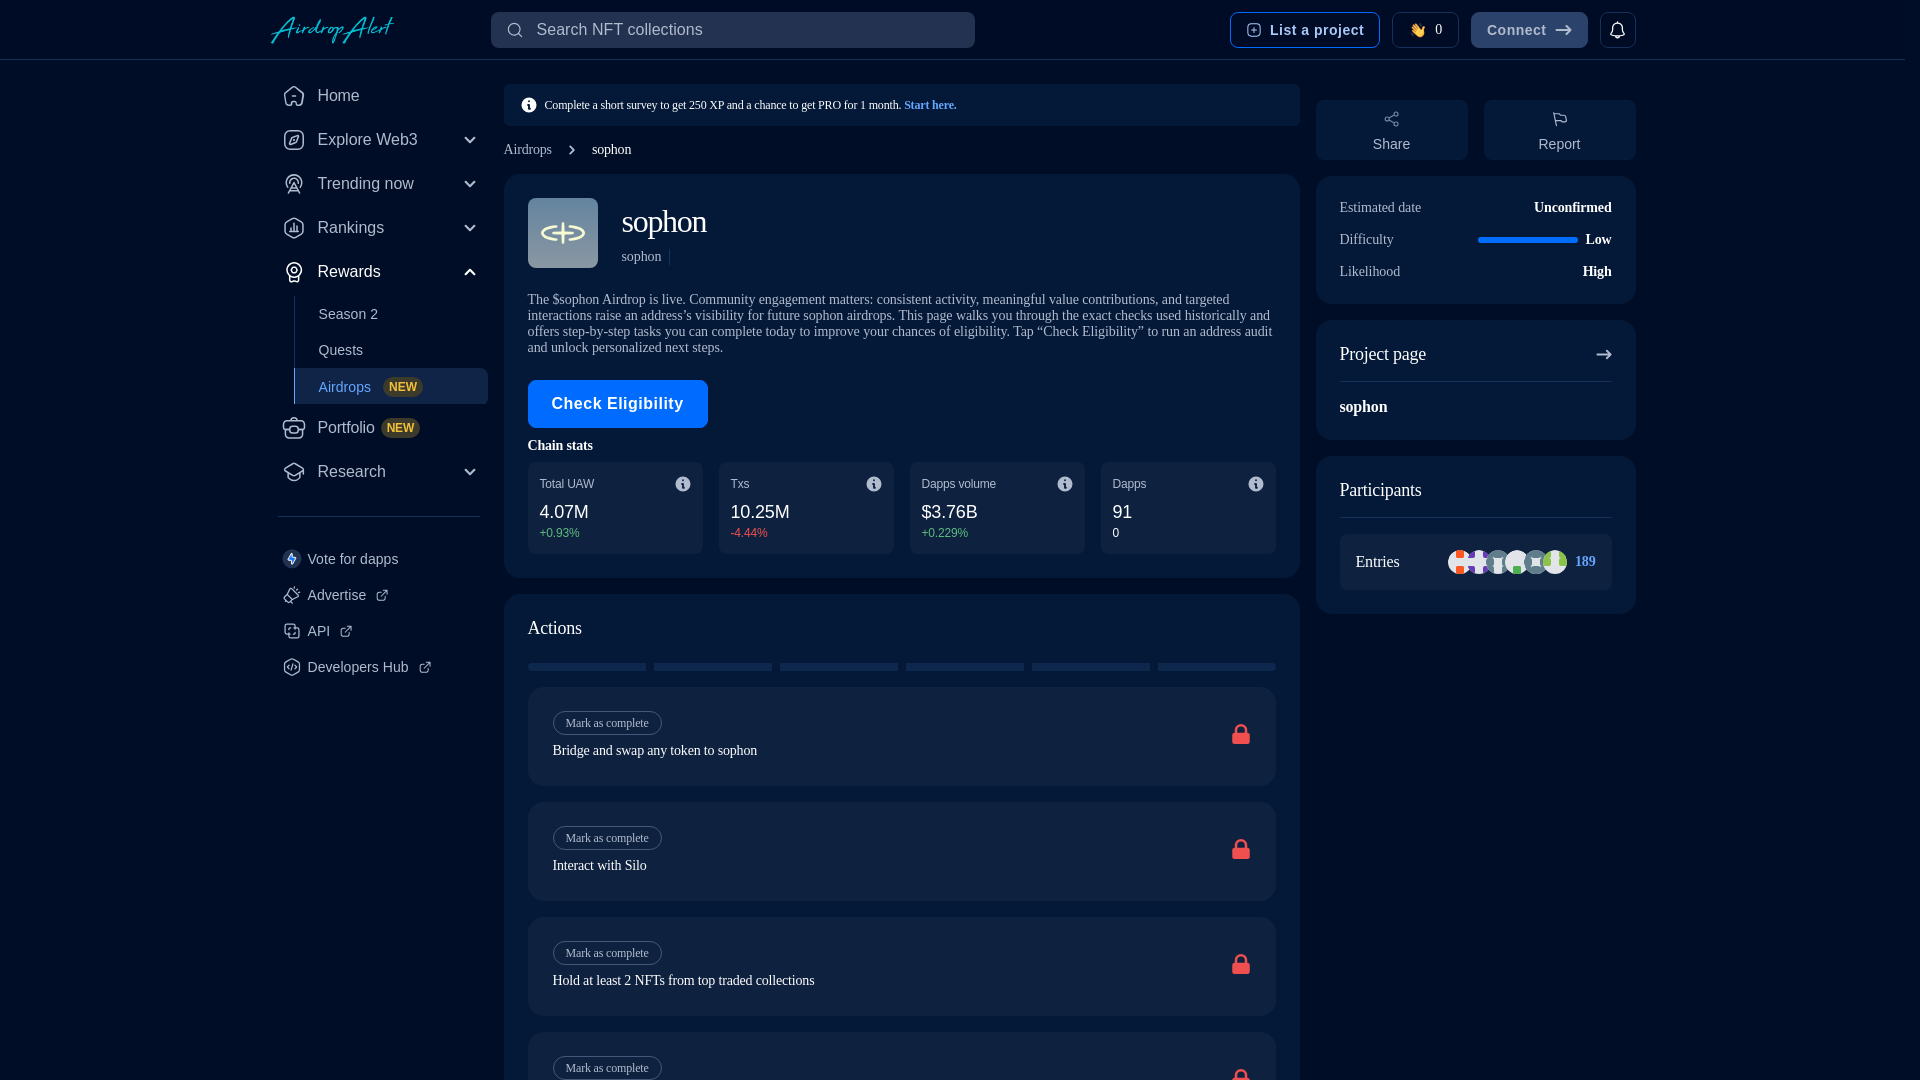Image resolution: width=1920 pixels, height=1080 pixels.
Task: Click the Report button
Action: [x=1559, y=130]
